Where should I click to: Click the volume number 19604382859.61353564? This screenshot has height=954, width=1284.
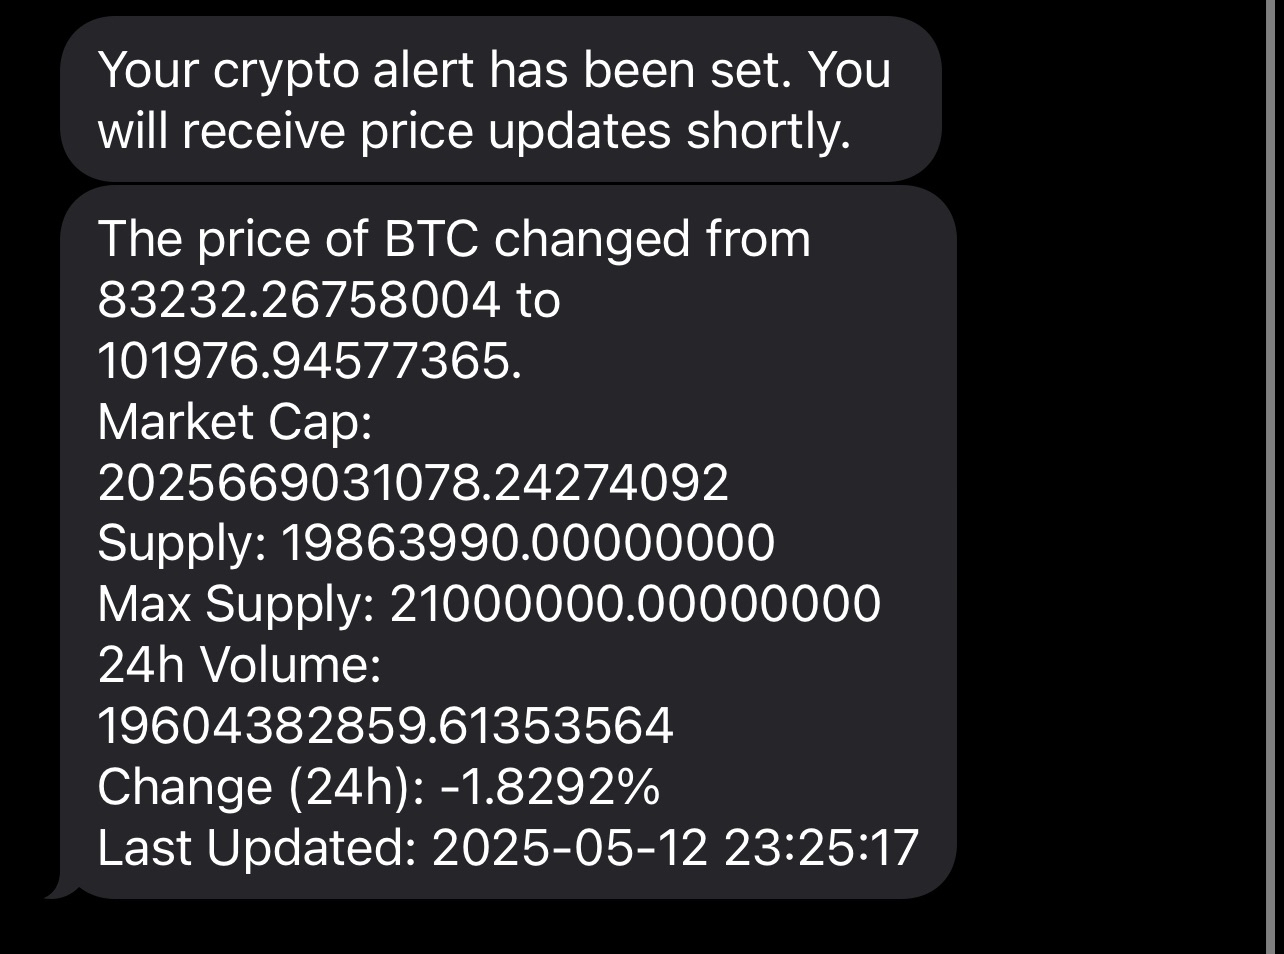(385, 726)
